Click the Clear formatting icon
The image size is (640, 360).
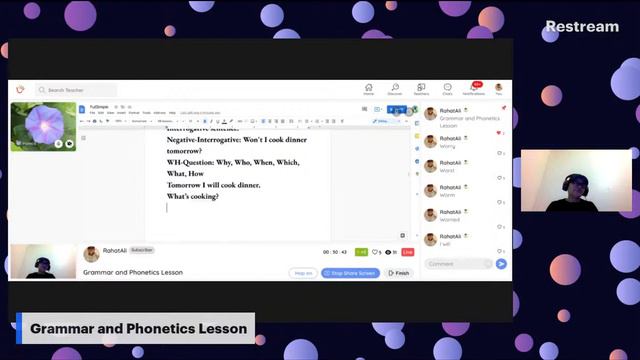pyautogui.click(x=342, y=121)
